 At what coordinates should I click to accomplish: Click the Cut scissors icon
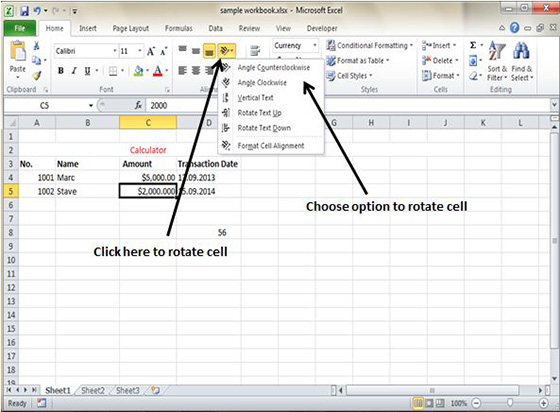click(x=36, y=46)
